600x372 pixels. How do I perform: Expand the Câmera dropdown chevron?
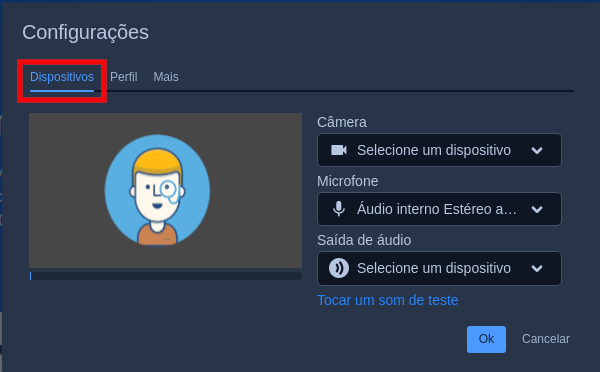click(x=537, y=150)
